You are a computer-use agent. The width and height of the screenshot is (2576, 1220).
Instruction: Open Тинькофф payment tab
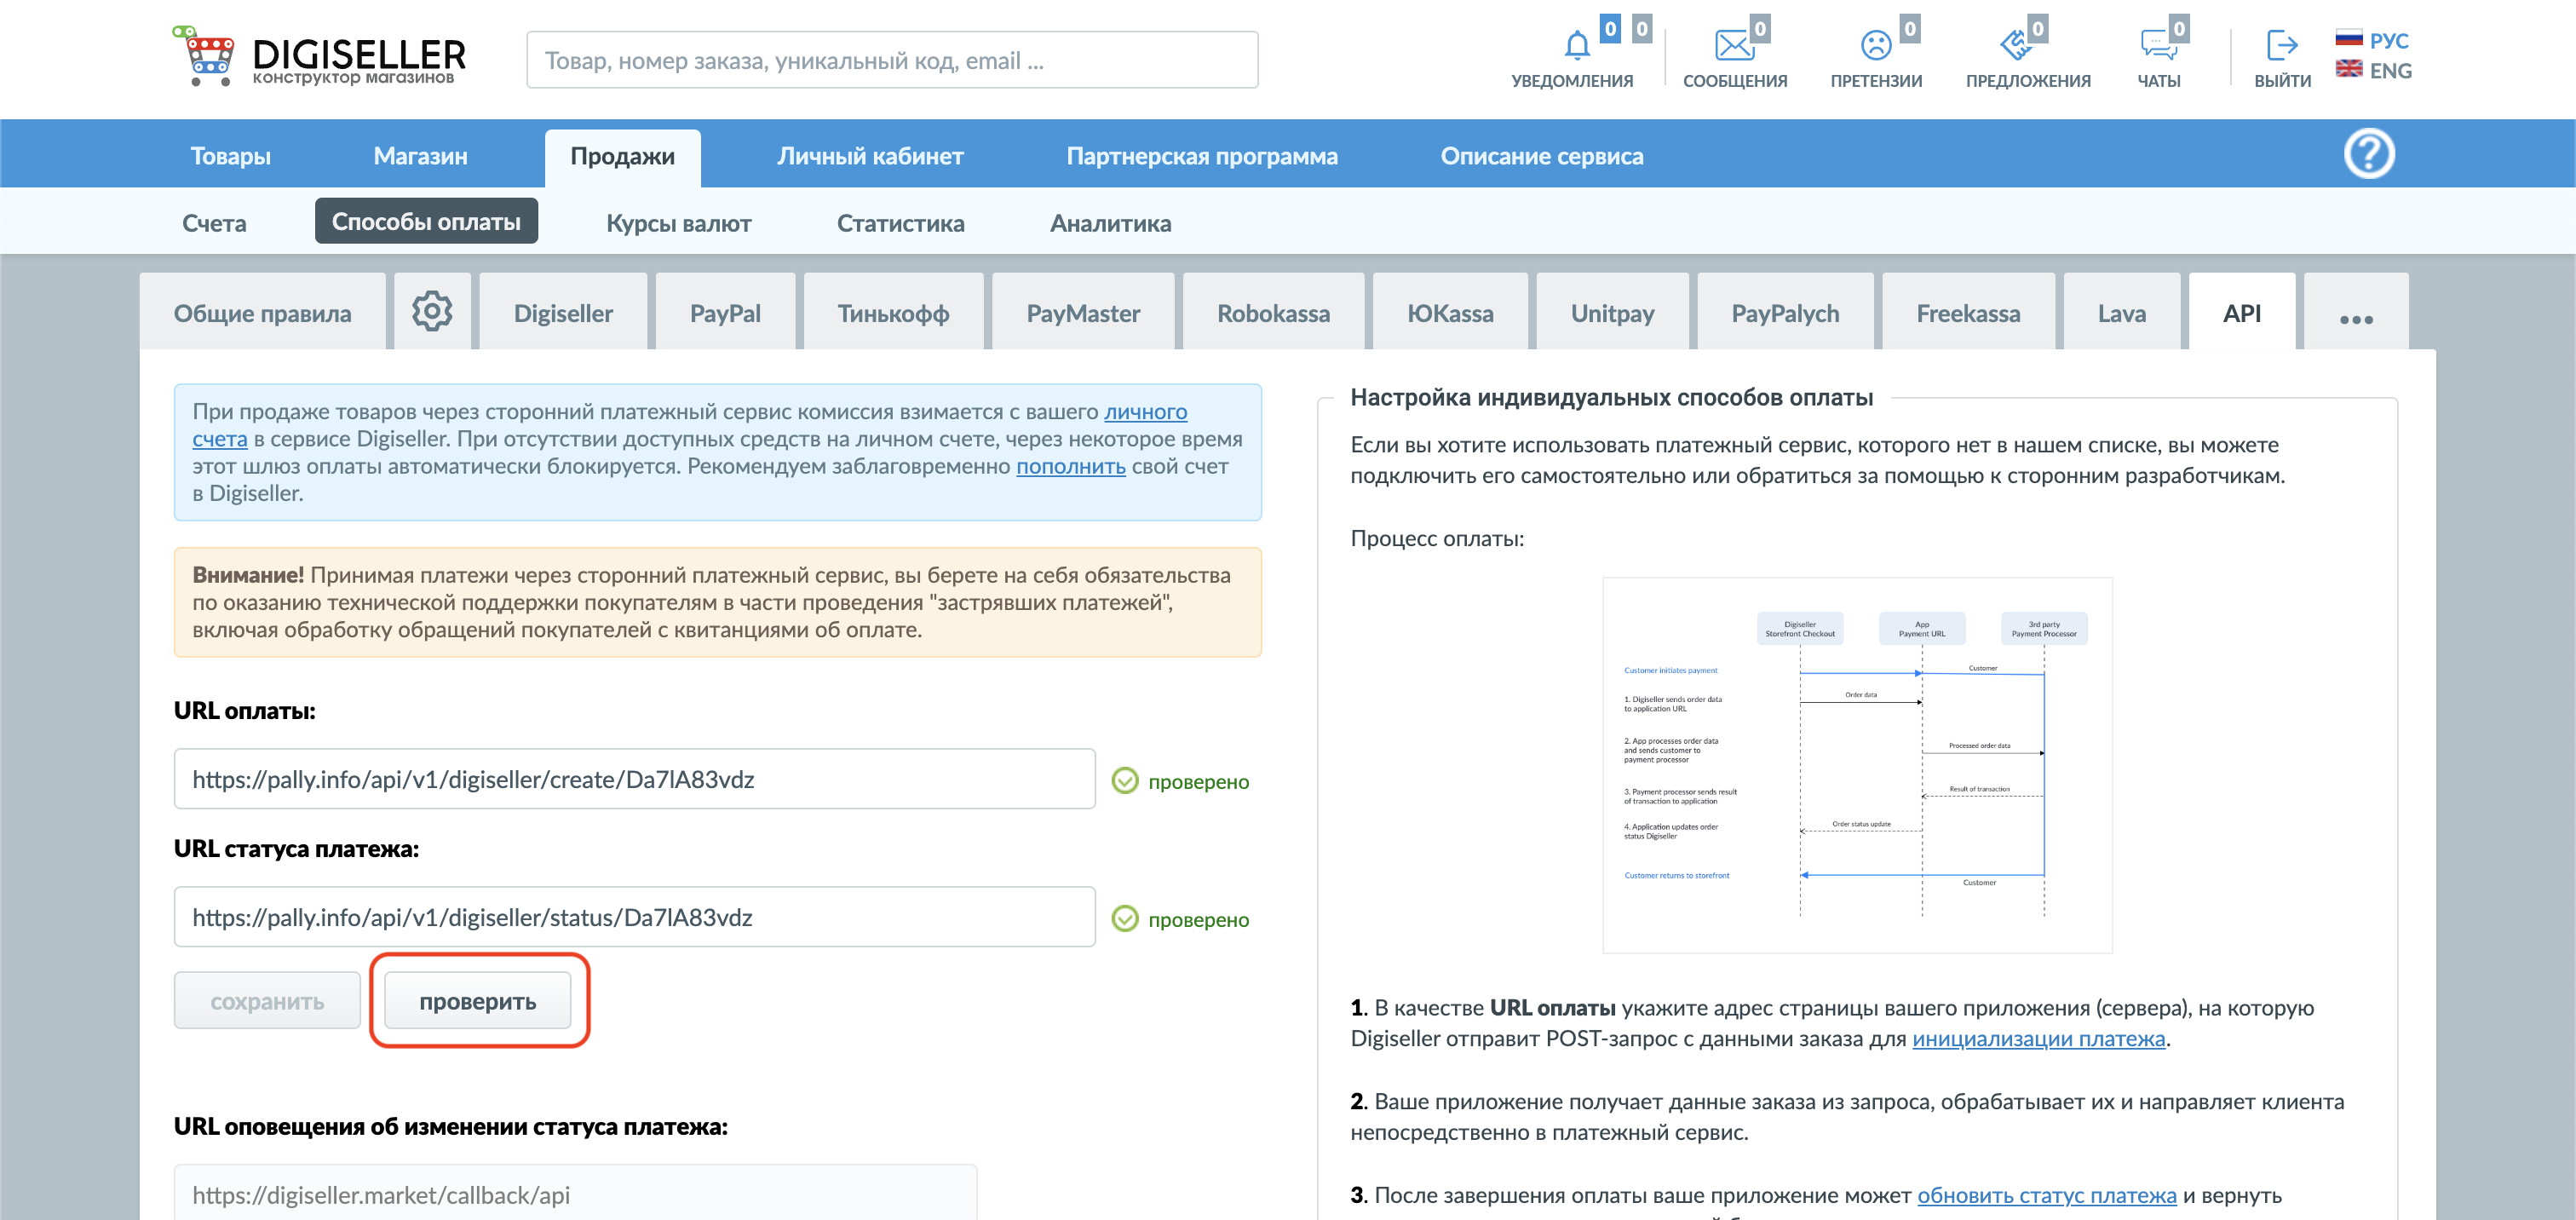(x=893, y=312)
